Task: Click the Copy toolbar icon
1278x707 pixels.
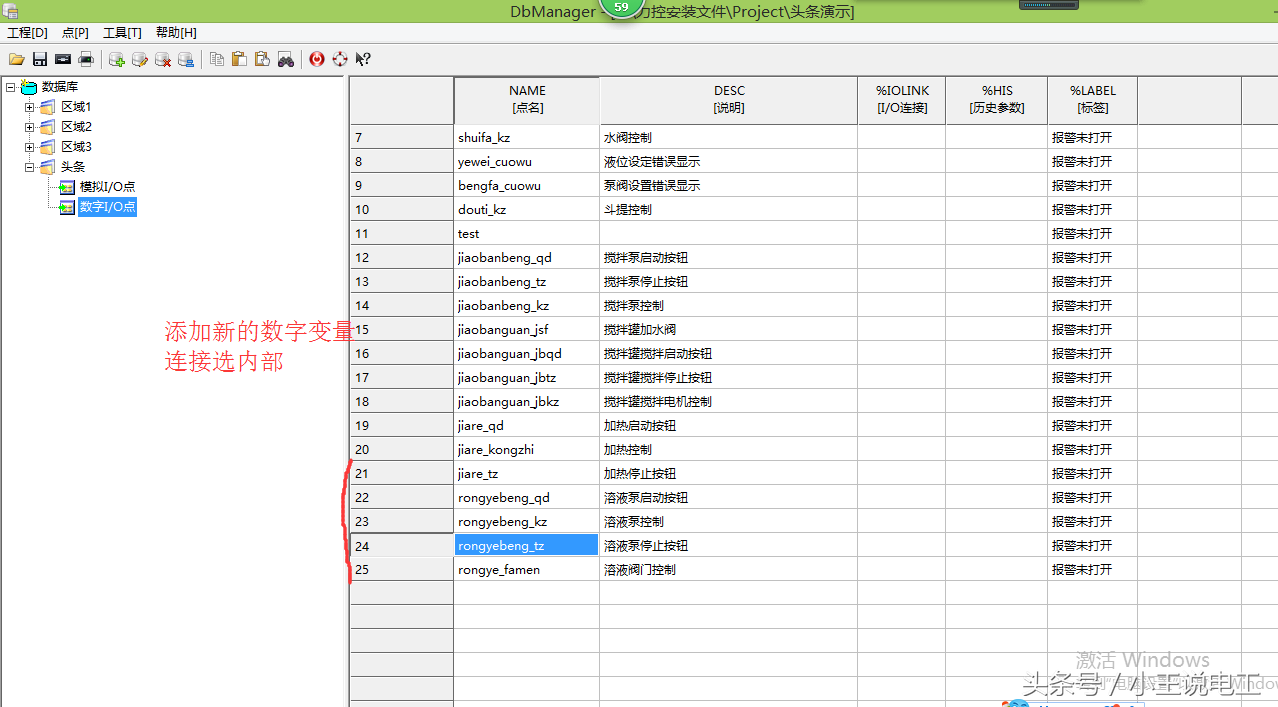Action: (217, 59)
